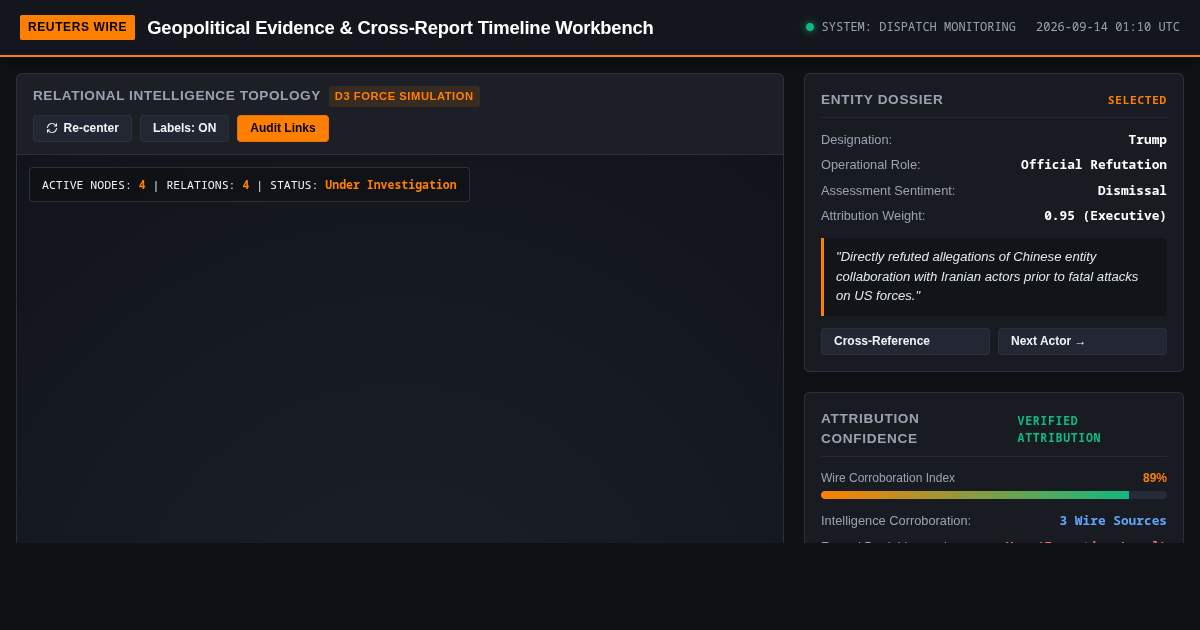
Task: Click the Under Investigation status text
Action: pyautogui.click(x=391, y=185)
